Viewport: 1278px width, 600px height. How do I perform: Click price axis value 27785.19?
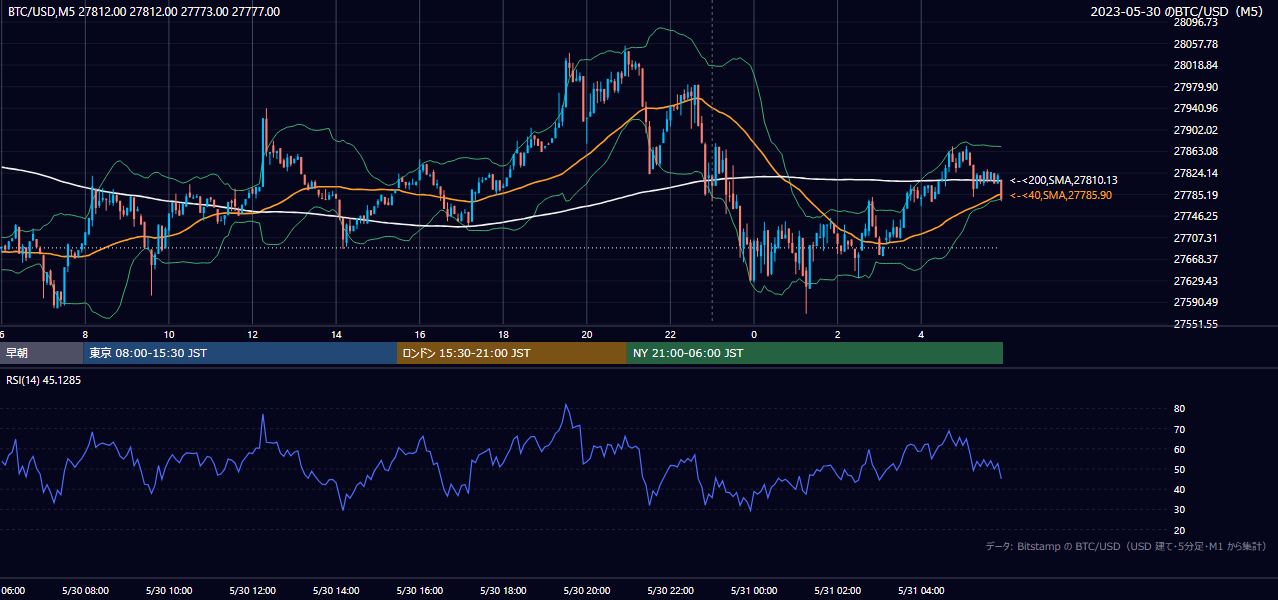click(1196, 195)
